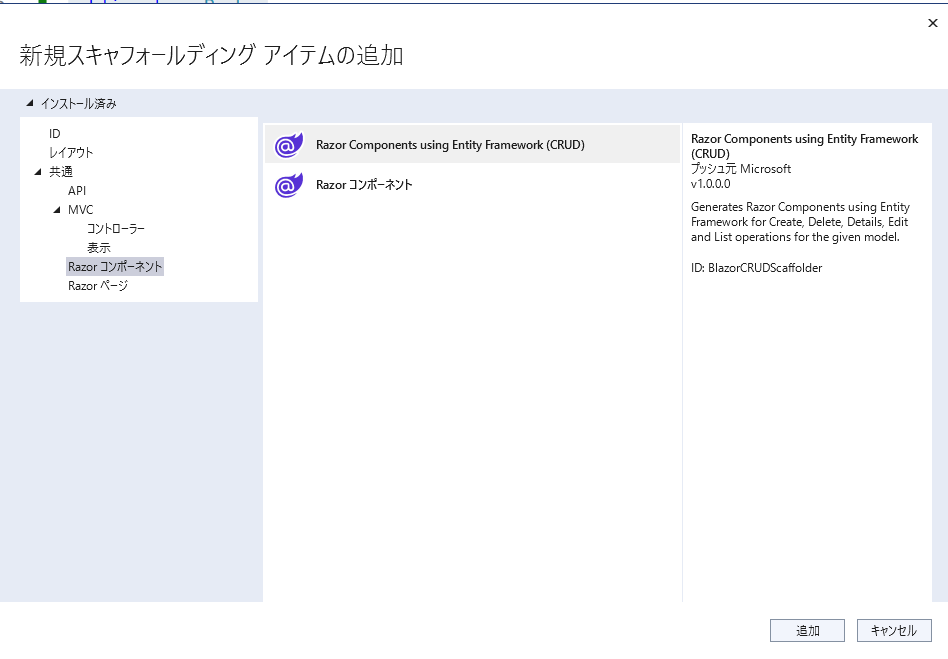Close the scaffolding dialog

click(933, 23)
